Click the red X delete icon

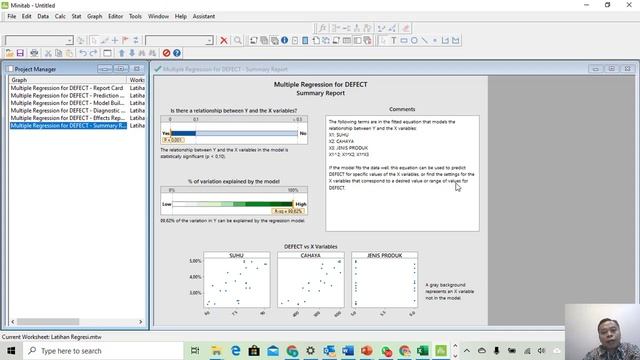[224, 40]
